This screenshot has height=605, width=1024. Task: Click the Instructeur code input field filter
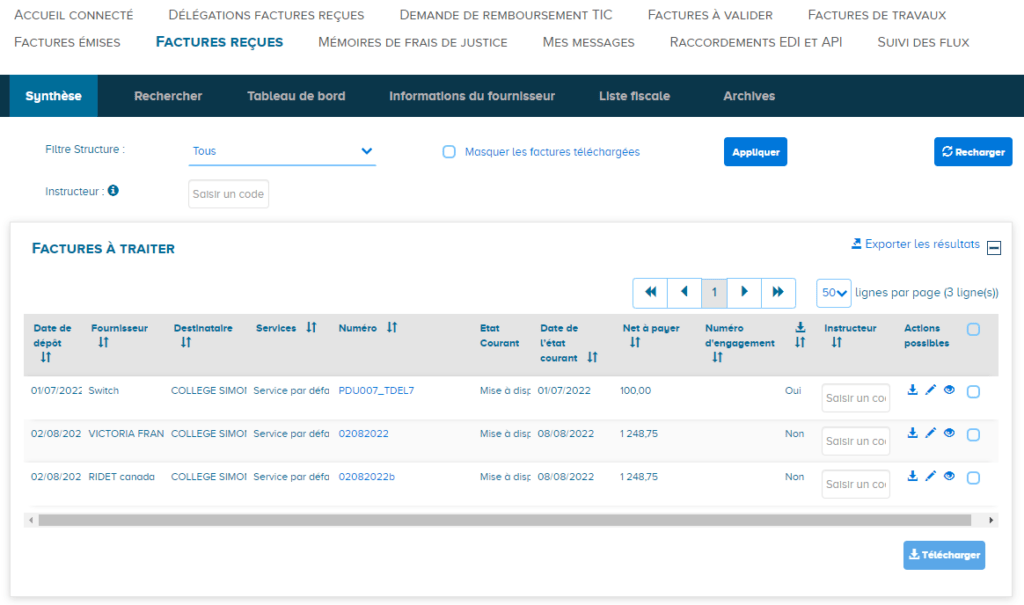pos(228,194)
